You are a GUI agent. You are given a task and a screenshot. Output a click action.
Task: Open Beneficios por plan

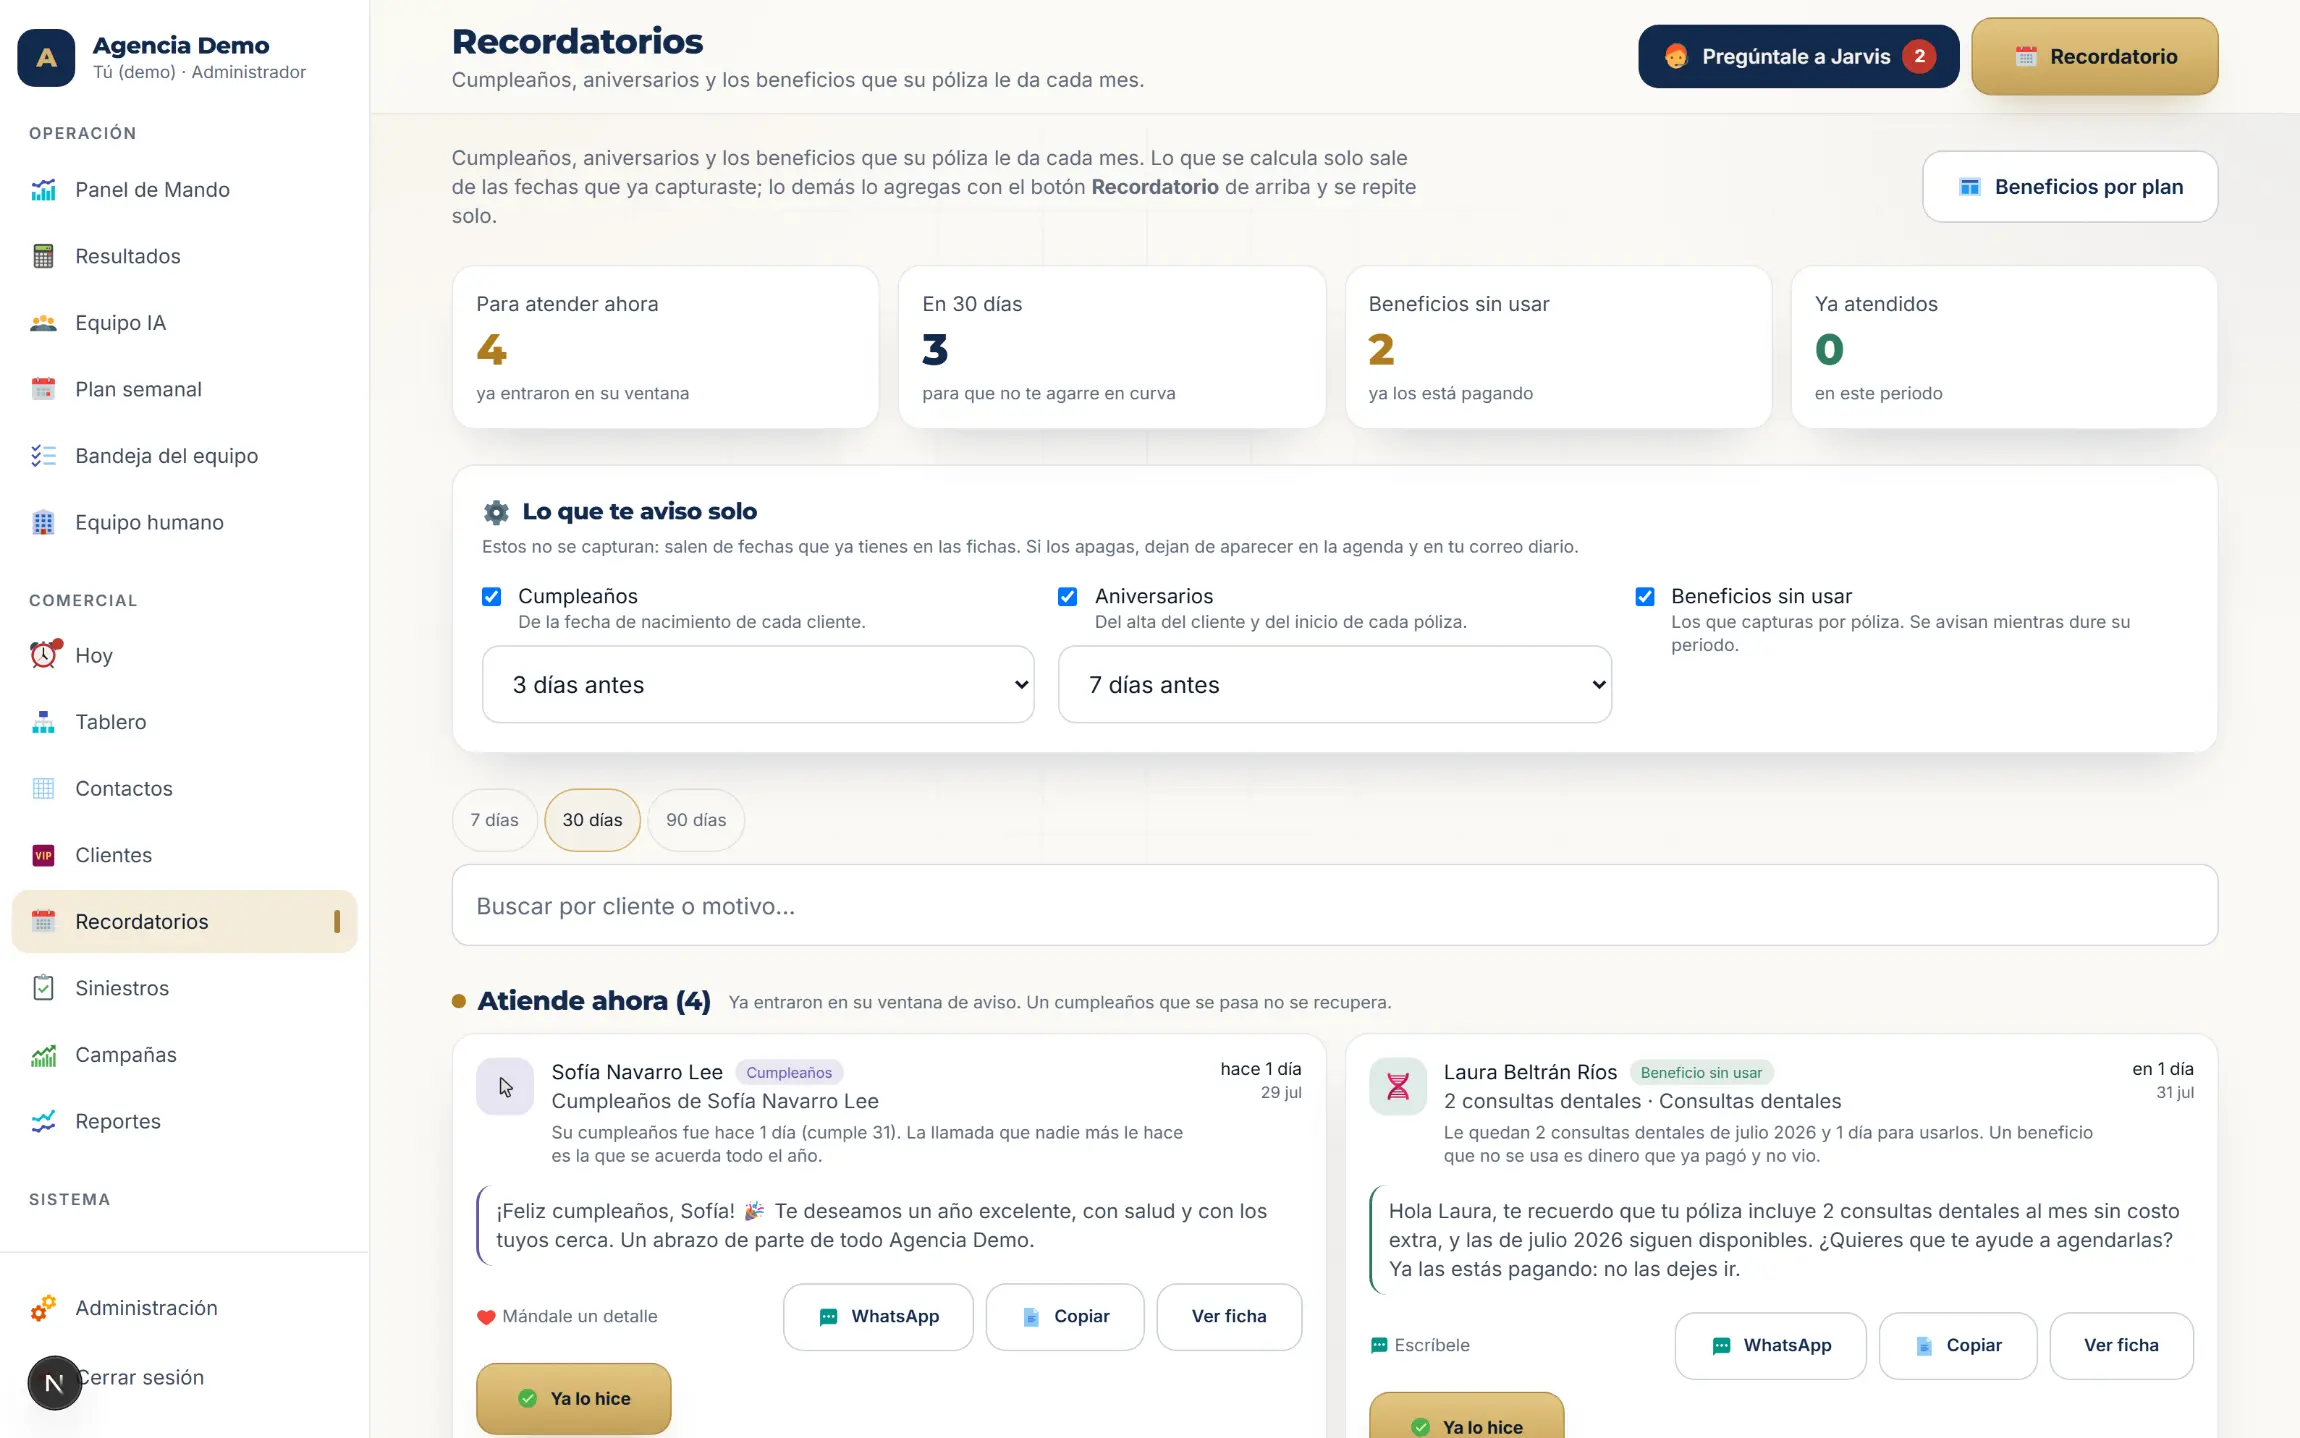[x=2070, y=187]
